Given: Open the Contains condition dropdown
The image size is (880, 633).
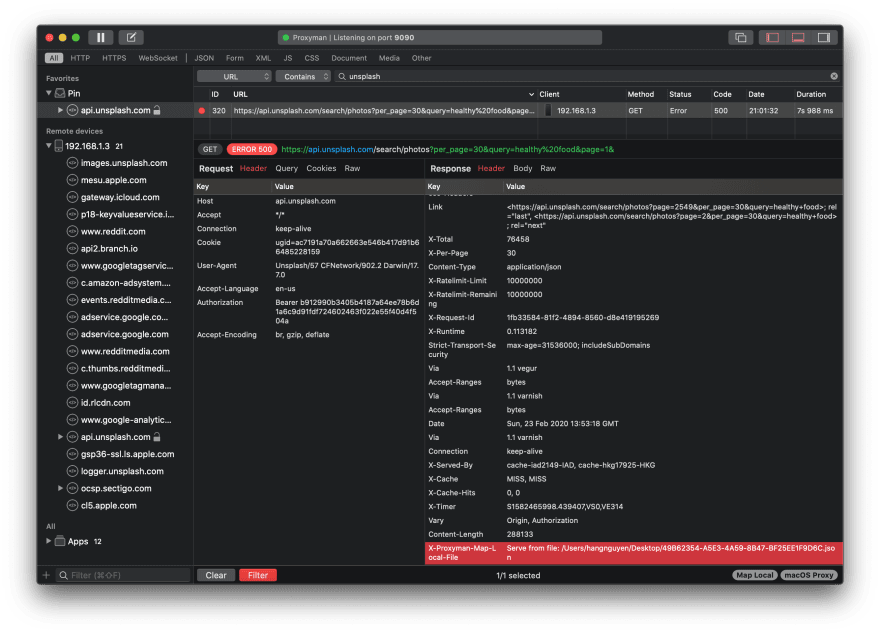Looking at the screenshot, I should [x=303, y=76].
